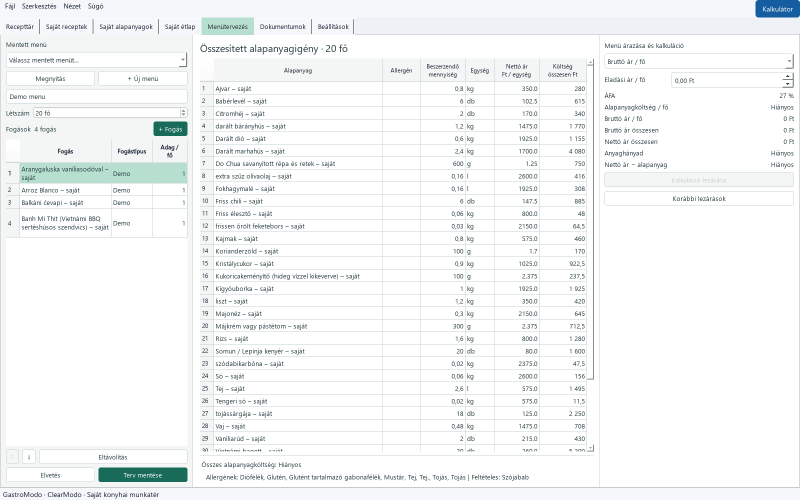Decrease Létszám headcount with down arrow
This screenshot has height=500, width=800.
(x=183, y=116)
